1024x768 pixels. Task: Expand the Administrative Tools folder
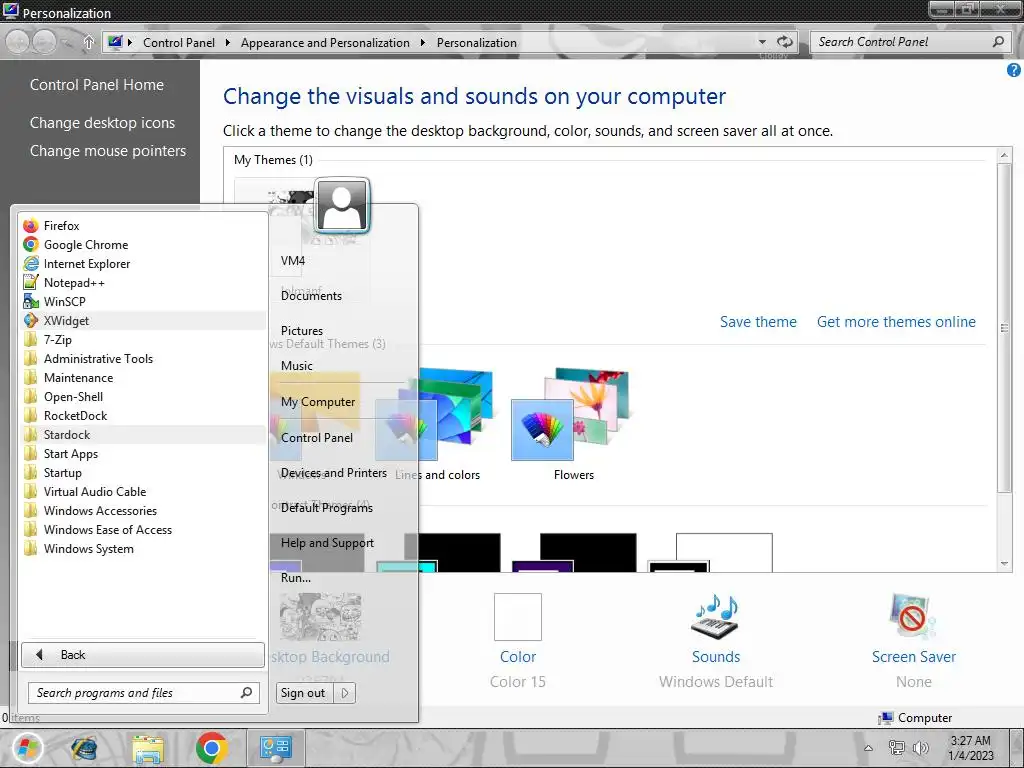click(143, 359)
